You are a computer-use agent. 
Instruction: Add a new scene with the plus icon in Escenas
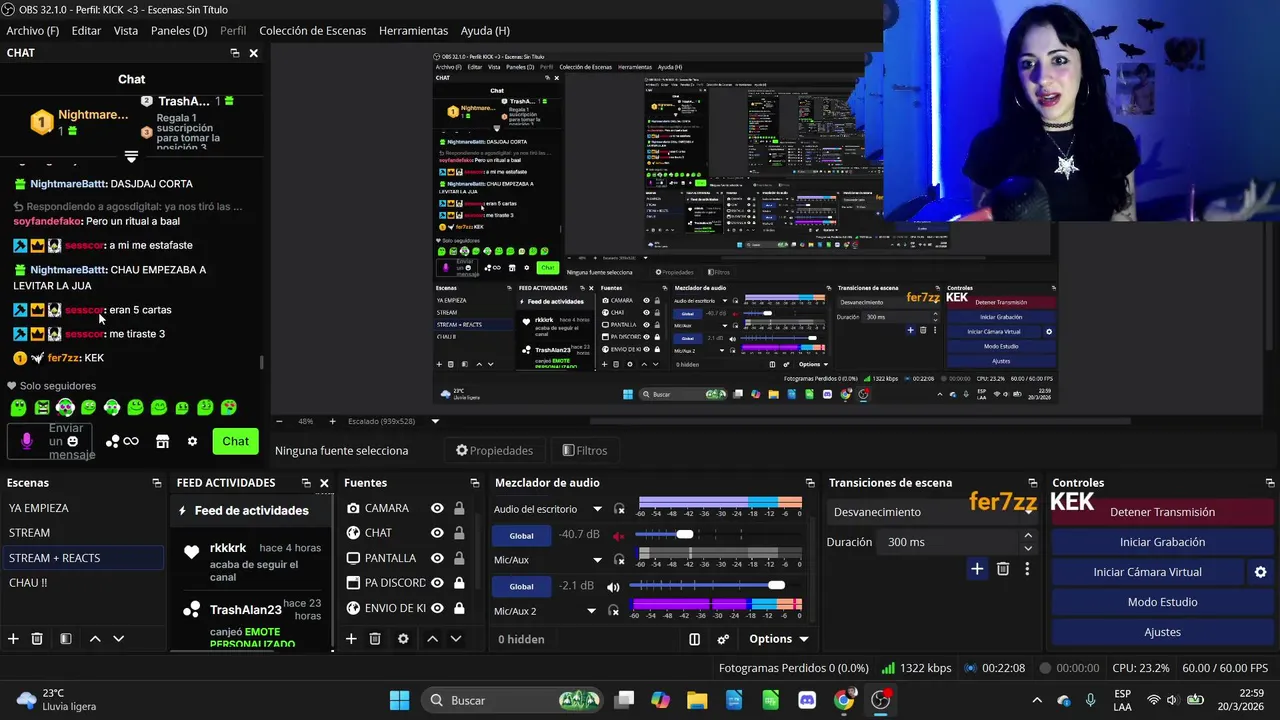(x=13, y=639)
